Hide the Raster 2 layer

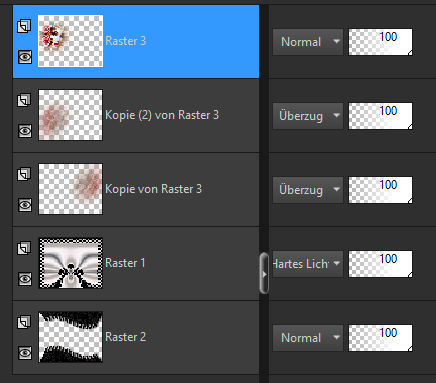[25, 353]
